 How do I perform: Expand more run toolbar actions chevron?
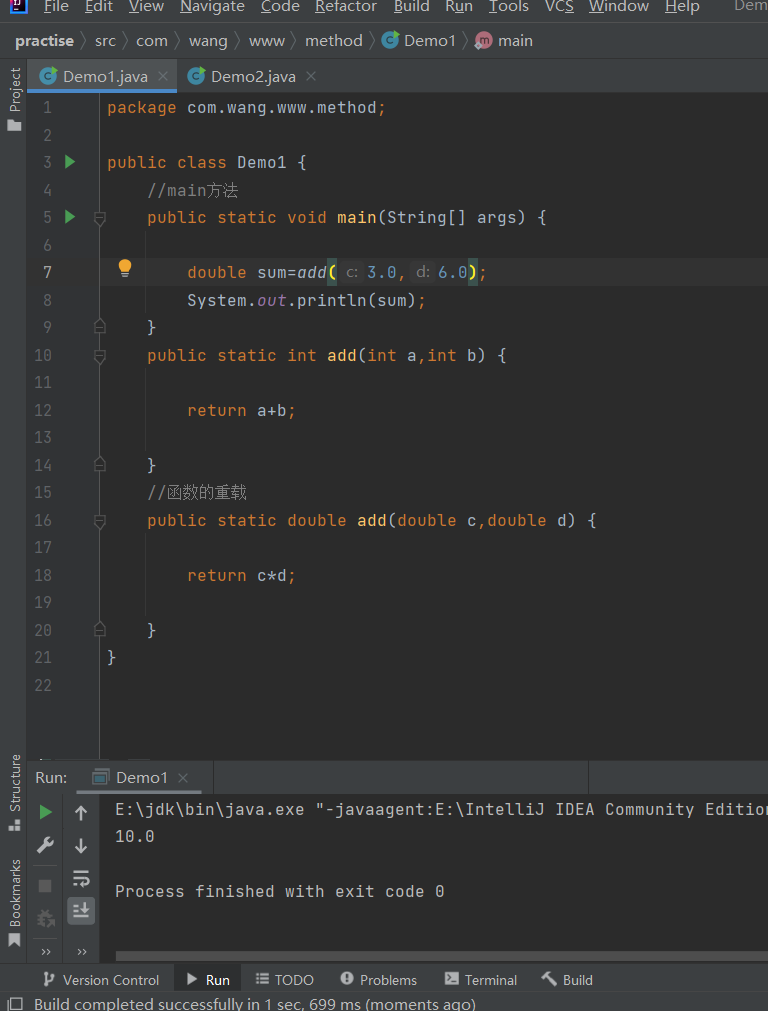pyautogui.click(x=46, y=952)
